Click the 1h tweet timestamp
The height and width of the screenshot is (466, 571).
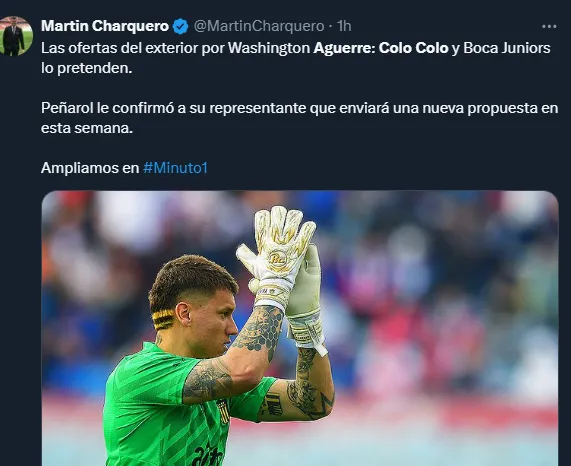tap(344, 26)
